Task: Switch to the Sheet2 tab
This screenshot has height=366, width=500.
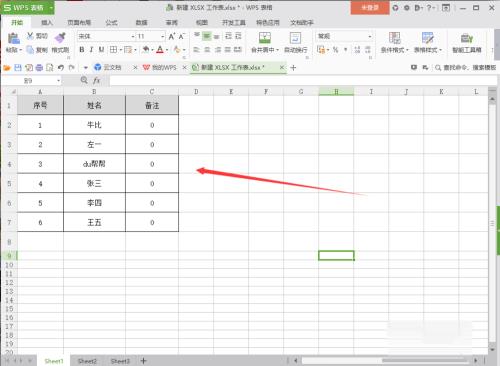Action: 87,361
